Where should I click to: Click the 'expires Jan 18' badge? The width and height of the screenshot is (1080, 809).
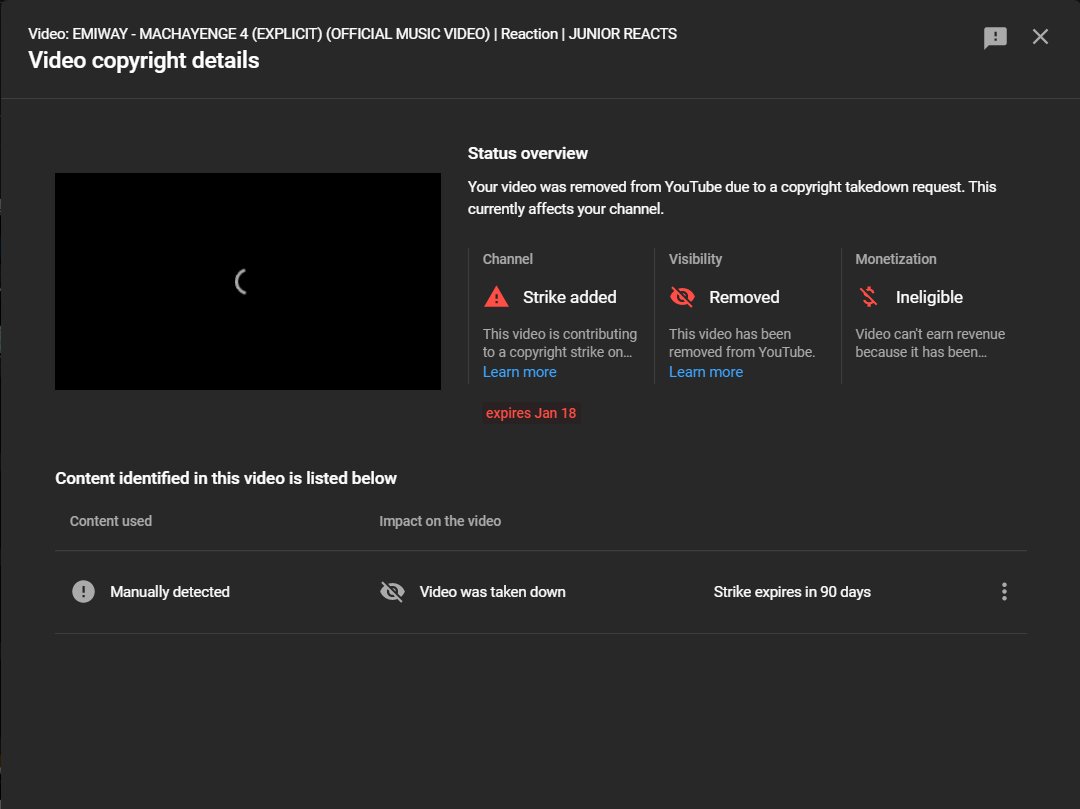pos(531,413)
